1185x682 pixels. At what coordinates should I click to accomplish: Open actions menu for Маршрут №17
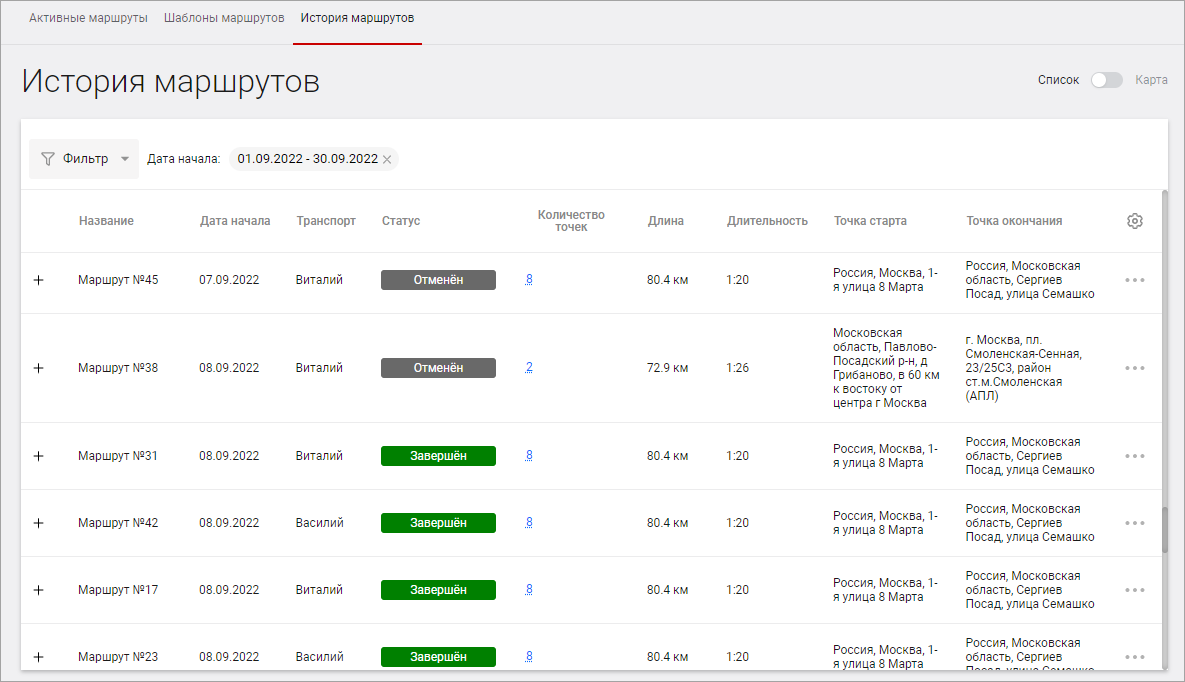point(1134,590)
